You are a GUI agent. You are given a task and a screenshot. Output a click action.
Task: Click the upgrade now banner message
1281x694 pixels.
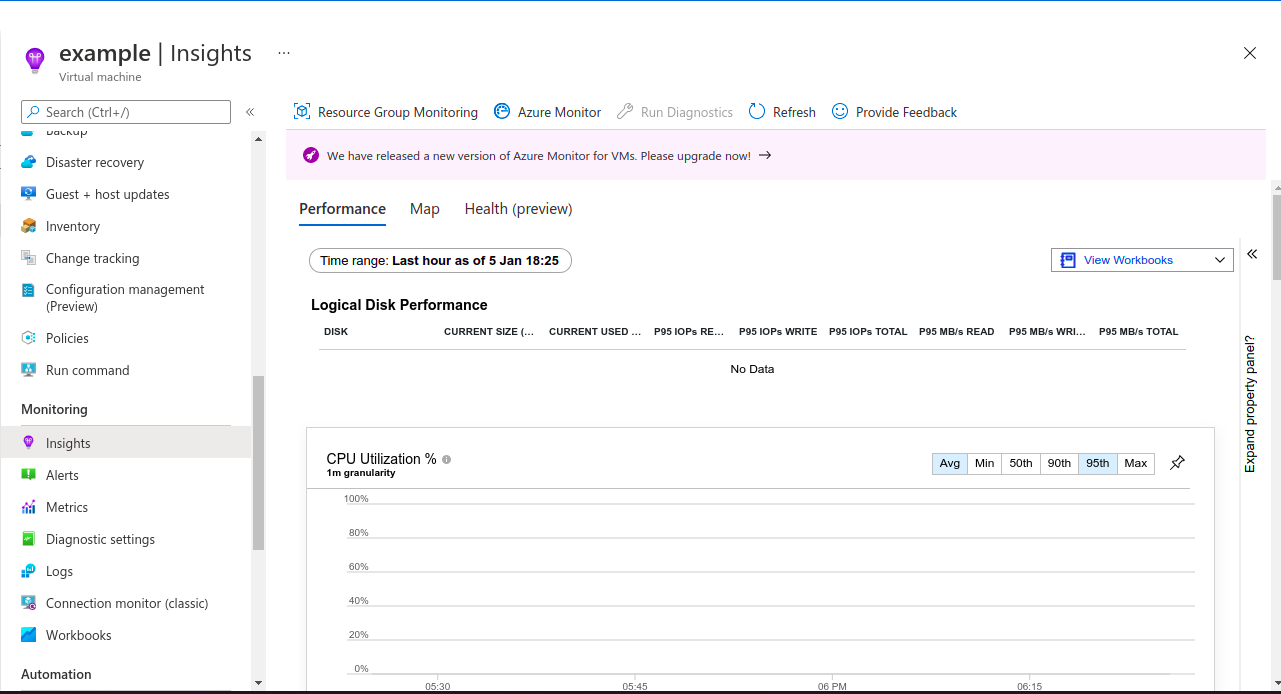[539, 156]
